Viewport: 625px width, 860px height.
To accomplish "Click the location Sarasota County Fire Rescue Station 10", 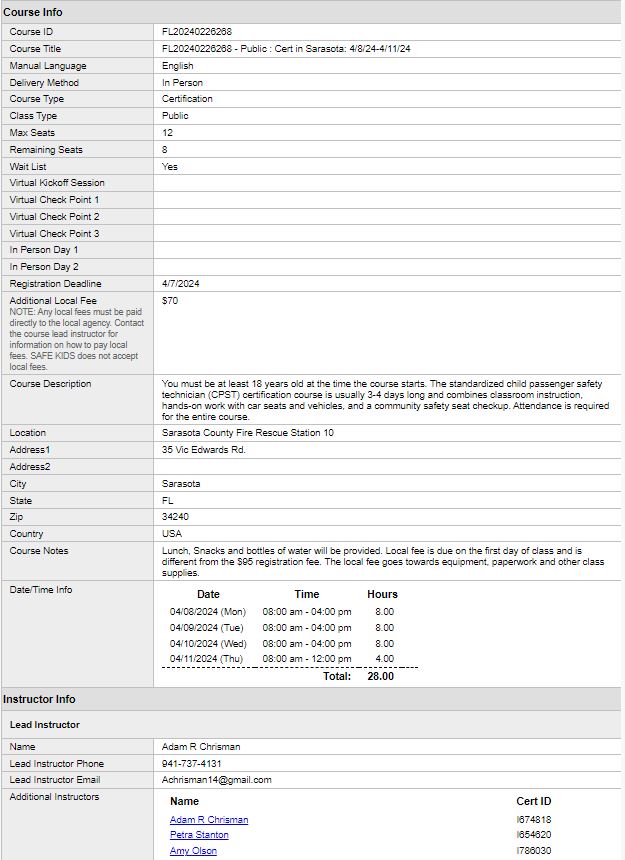I will click(248, 433).
